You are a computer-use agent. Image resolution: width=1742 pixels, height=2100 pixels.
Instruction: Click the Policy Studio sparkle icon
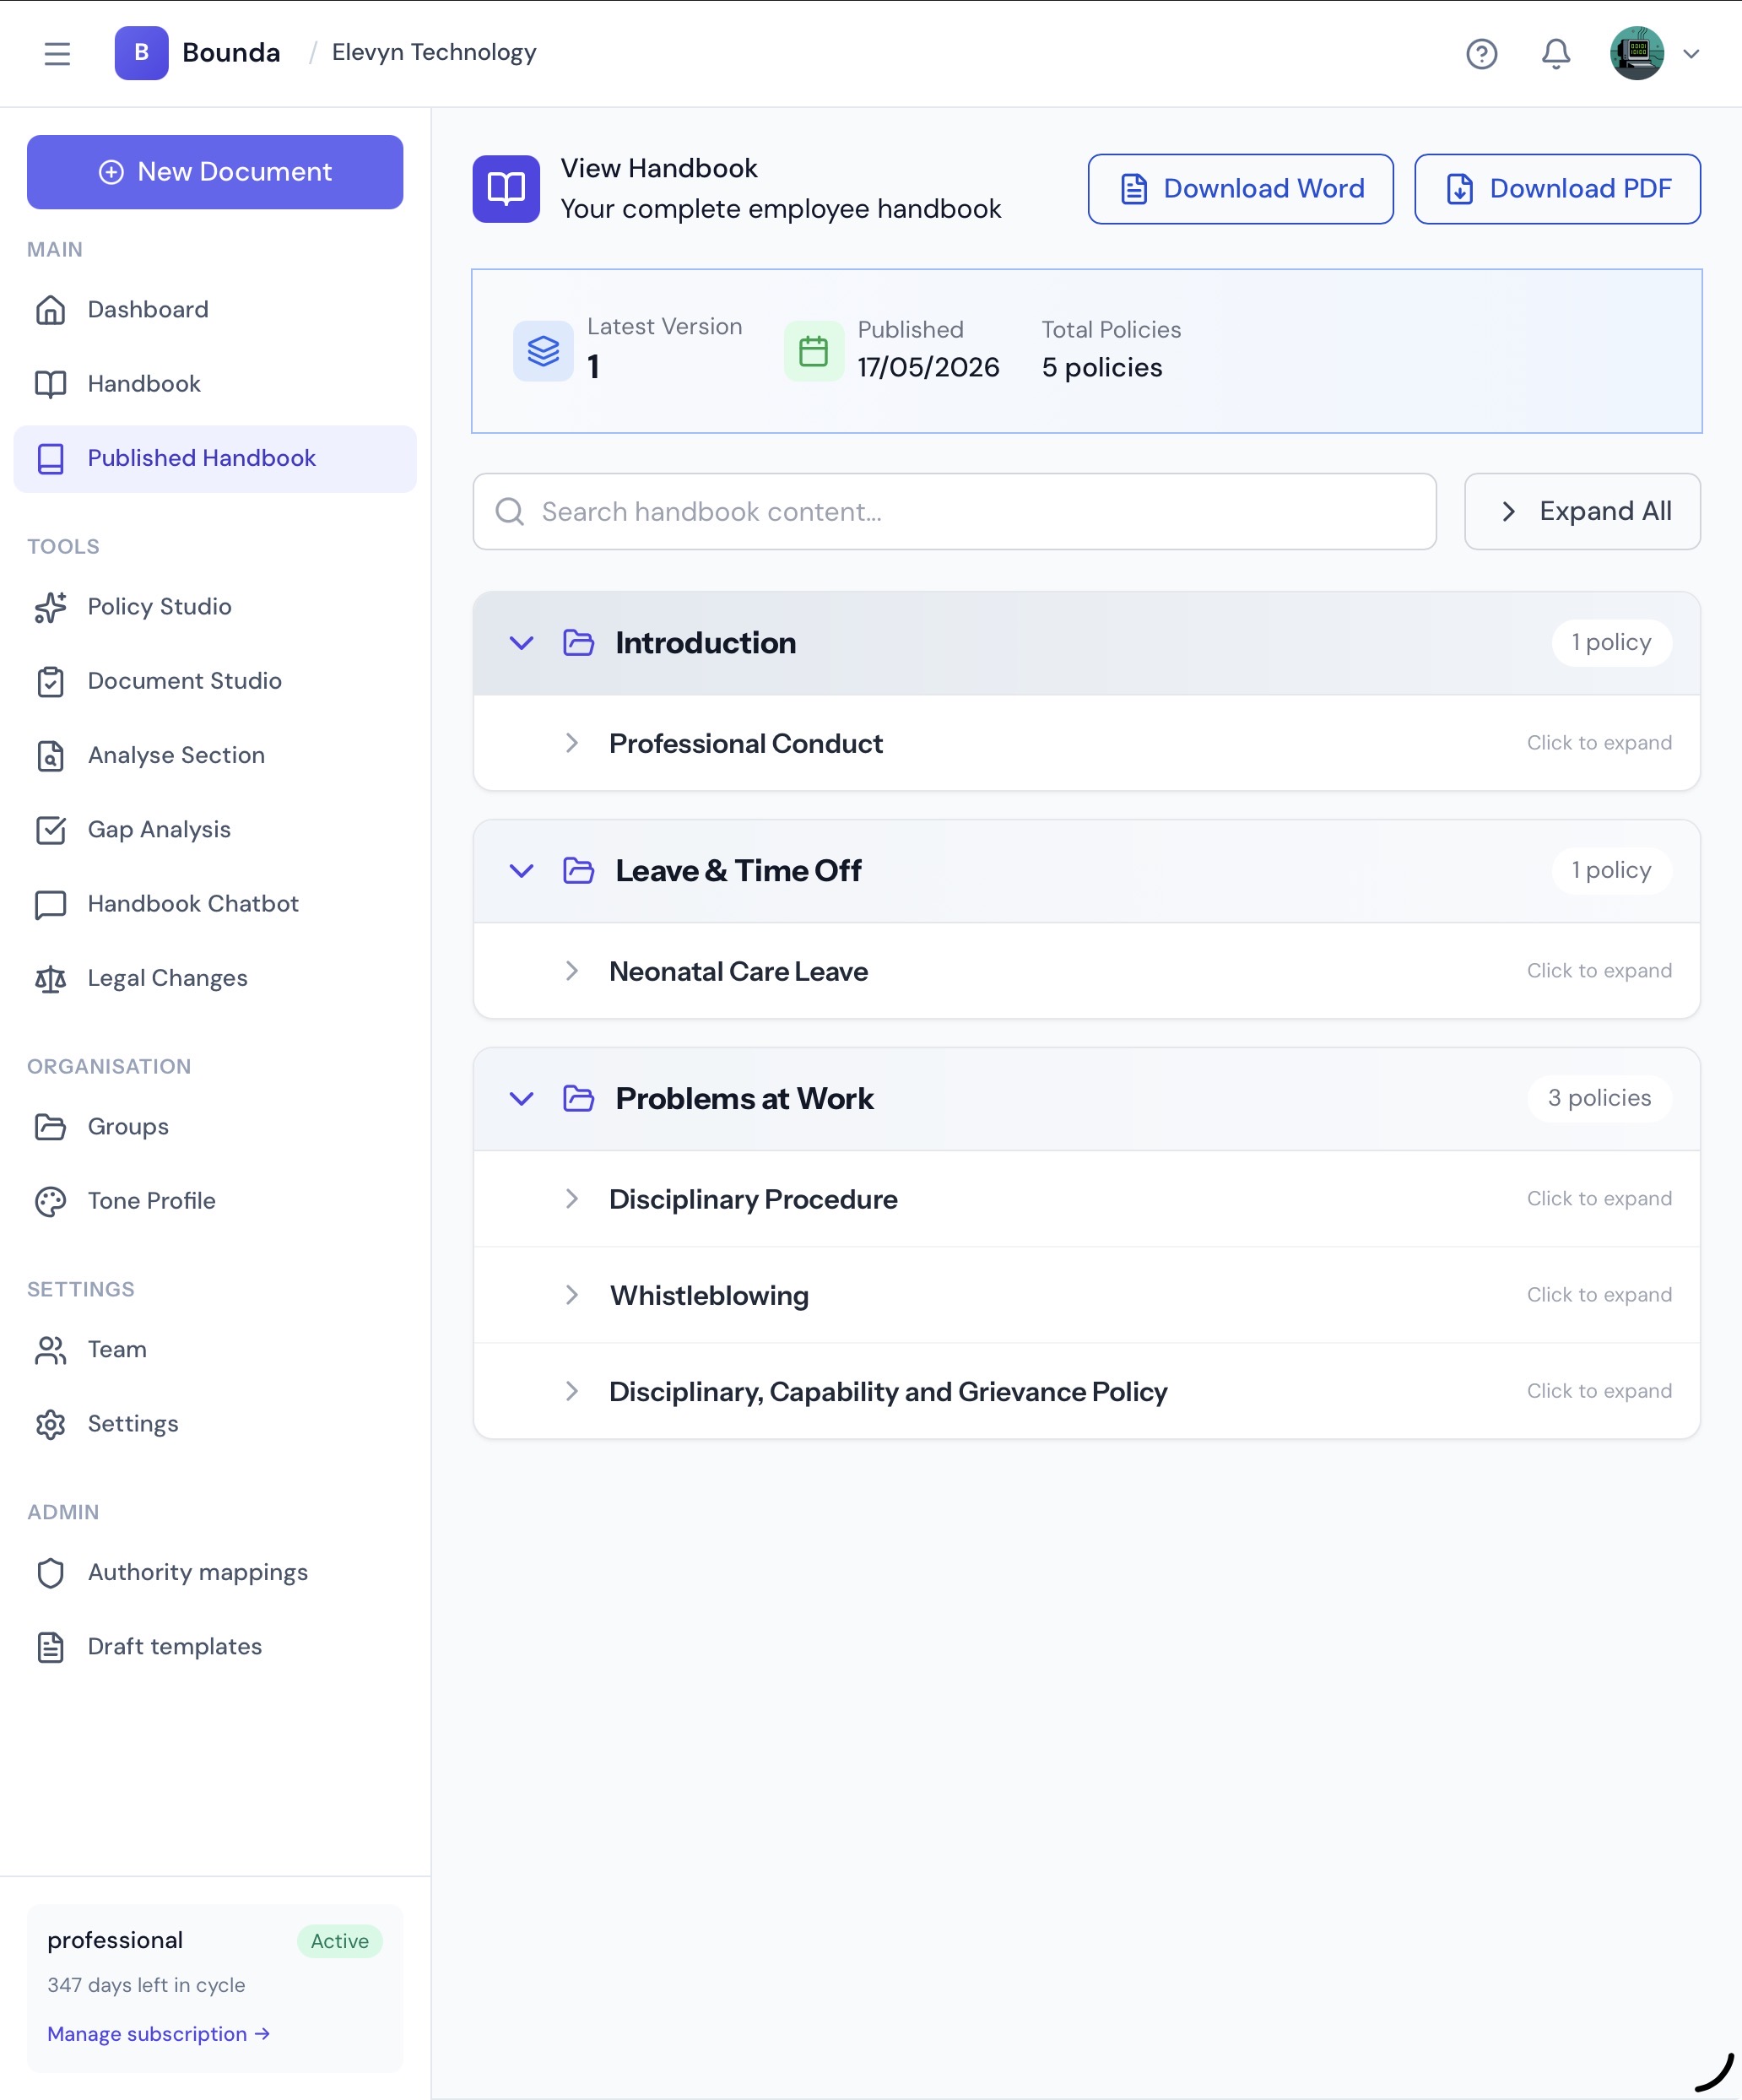click(50, 607)
